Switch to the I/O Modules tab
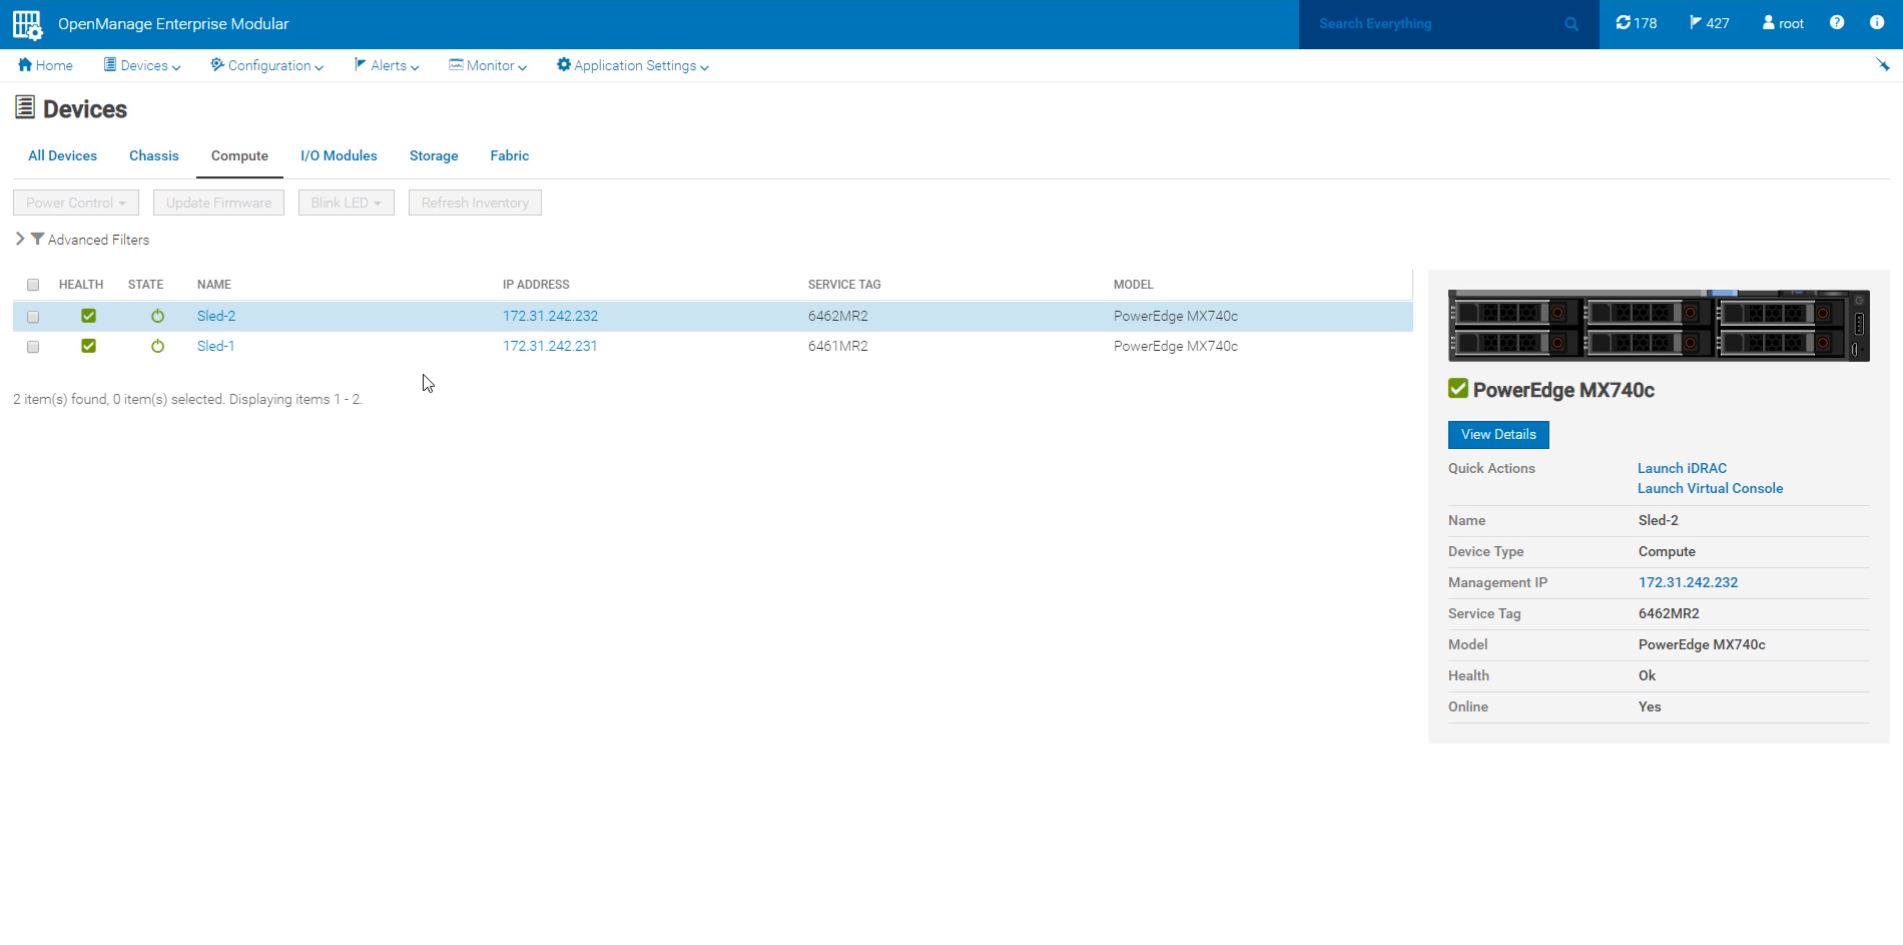Screen dimensions: 1903x945 (x=338, y=156)
